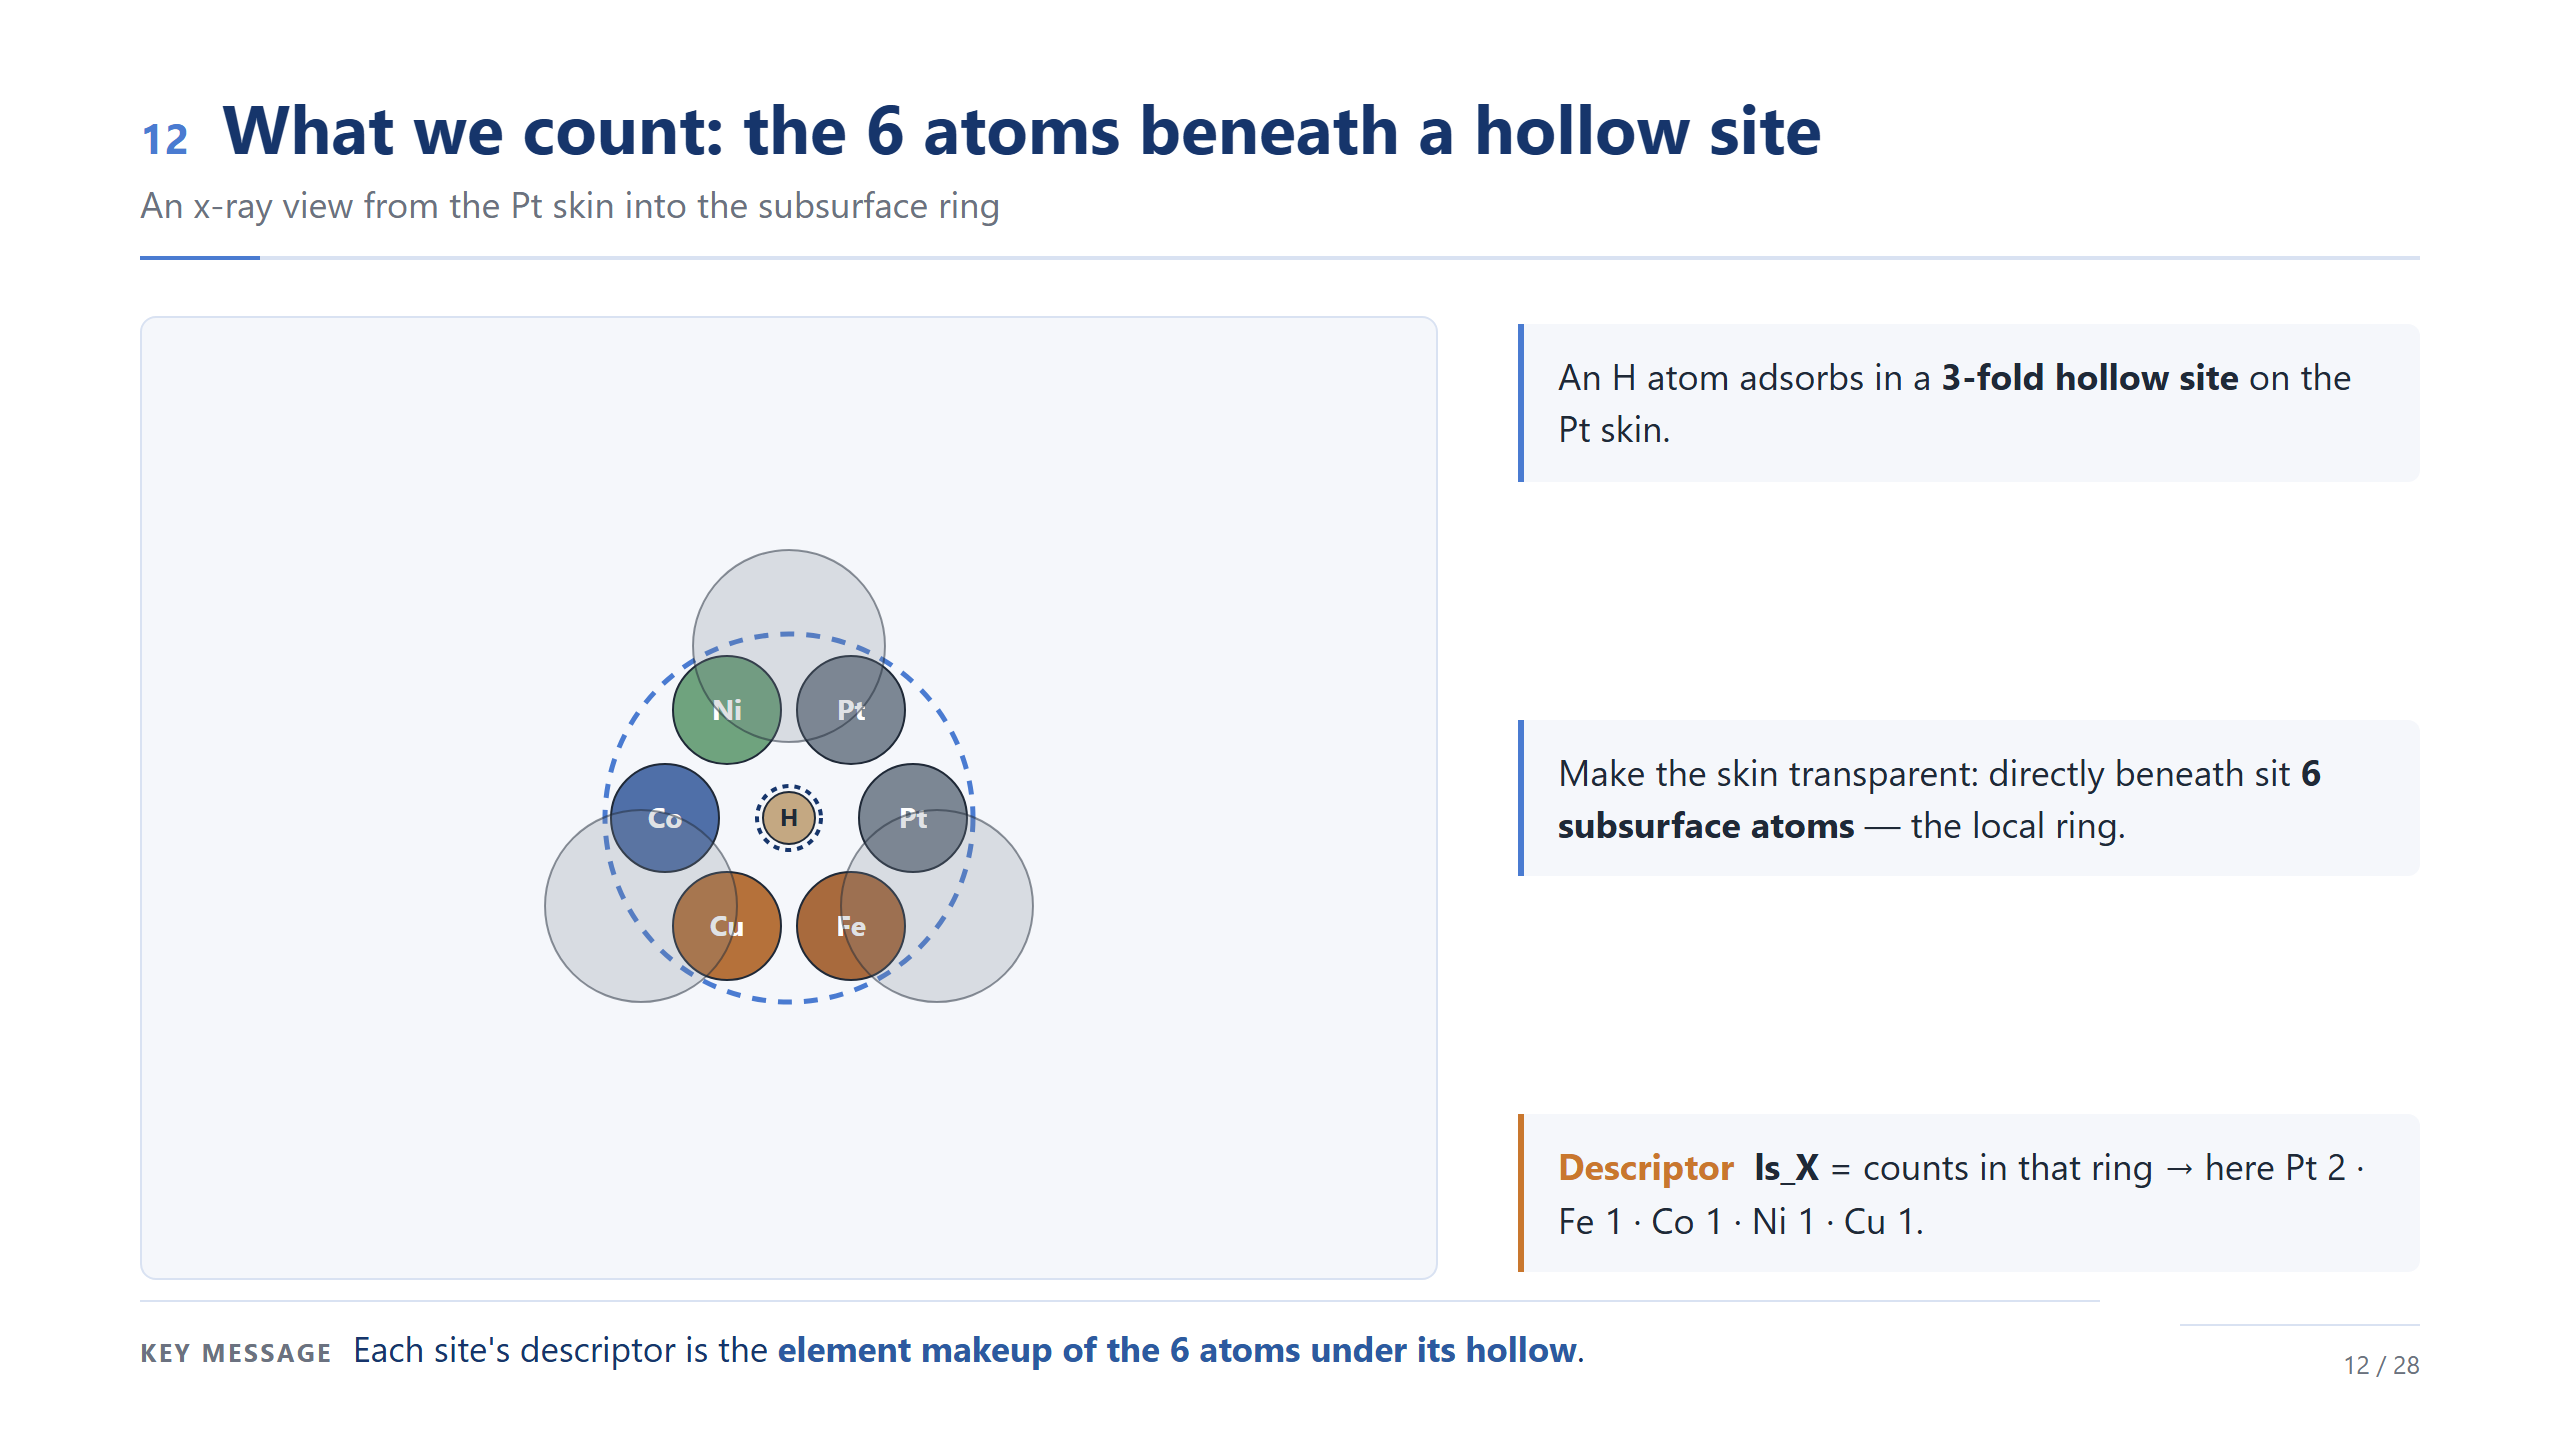The height and width of the screenshot is (1440, 2560).
Task: Select the x-ray view subtitle text
Action: tap(570, 206)
